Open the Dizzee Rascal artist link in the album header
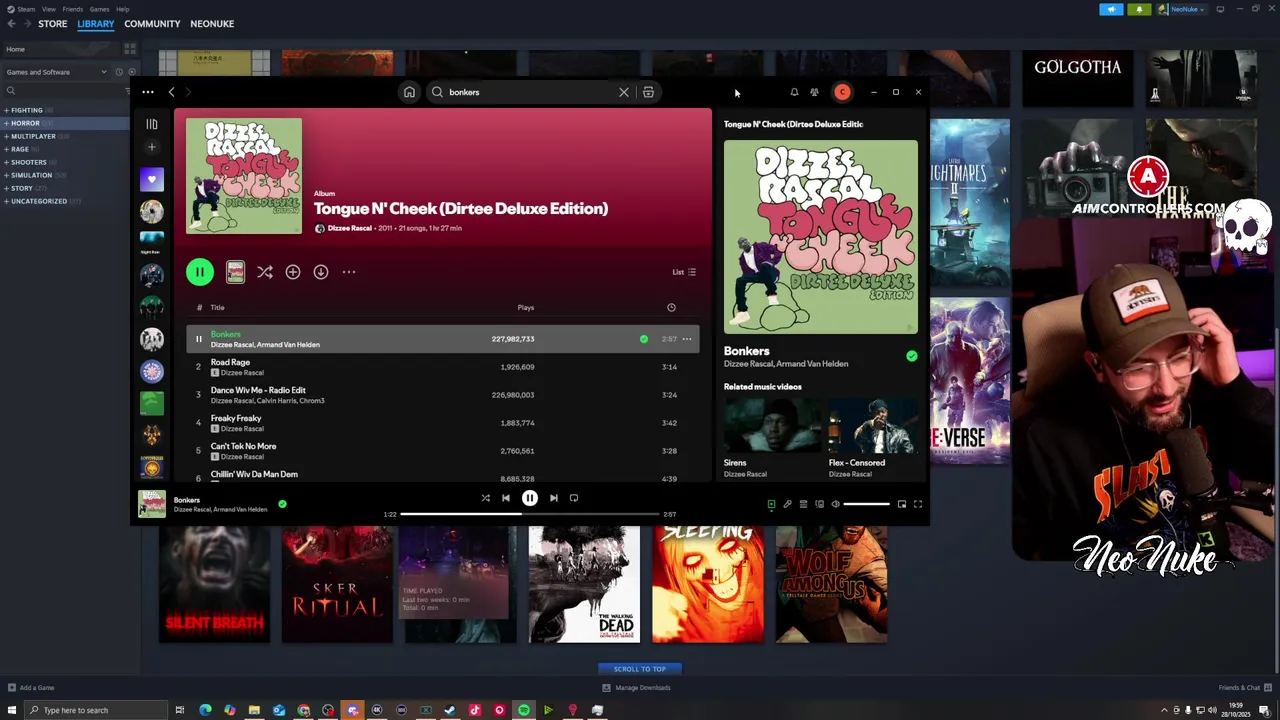 (350, 228)
